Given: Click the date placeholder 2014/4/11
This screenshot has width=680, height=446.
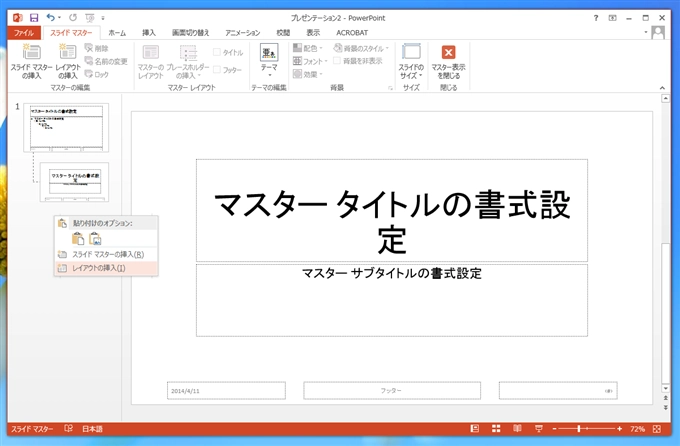Looking at the screenshot, I should coord(226,390).
